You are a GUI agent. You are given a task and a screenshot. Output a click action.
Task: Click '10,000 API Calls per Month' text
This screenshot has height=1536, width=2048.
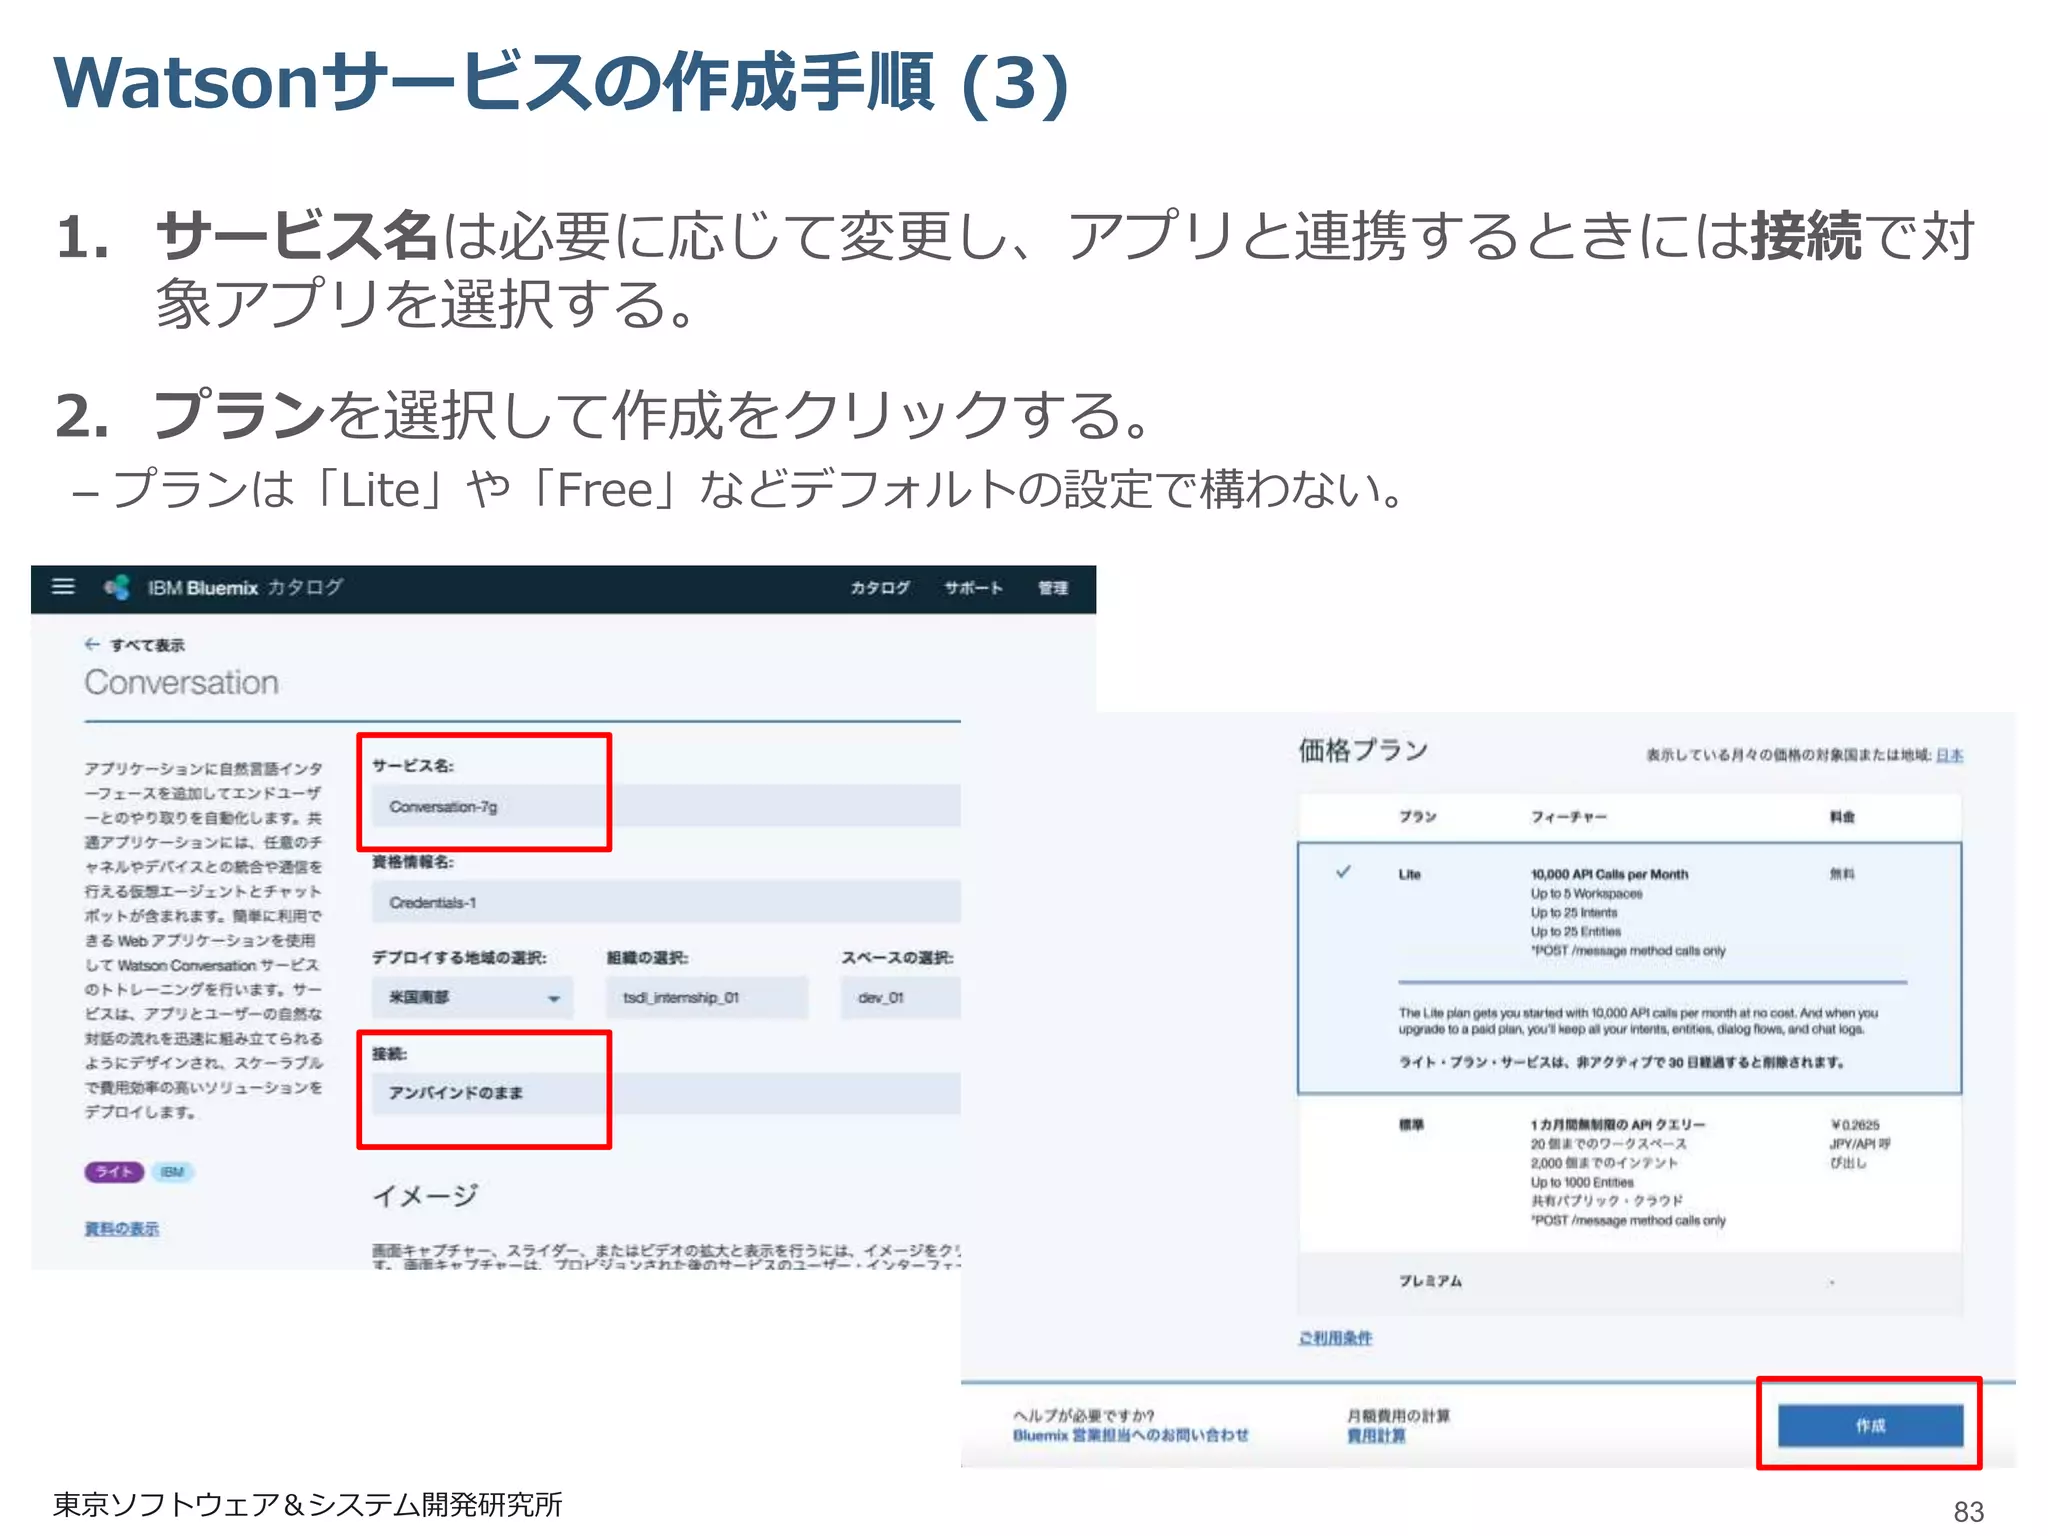[x=1609, y=874]
